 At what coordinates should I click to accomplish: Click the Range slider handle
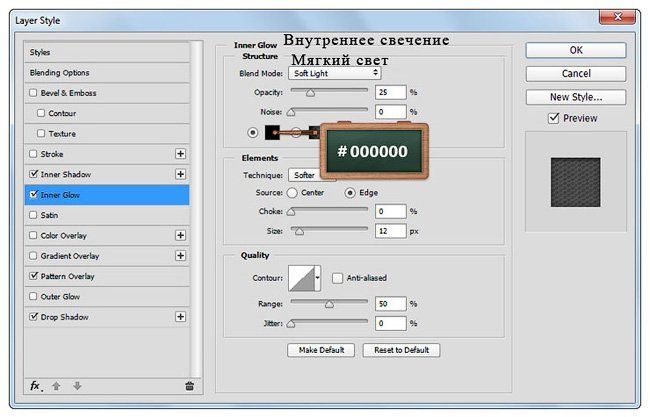point(329,304)
